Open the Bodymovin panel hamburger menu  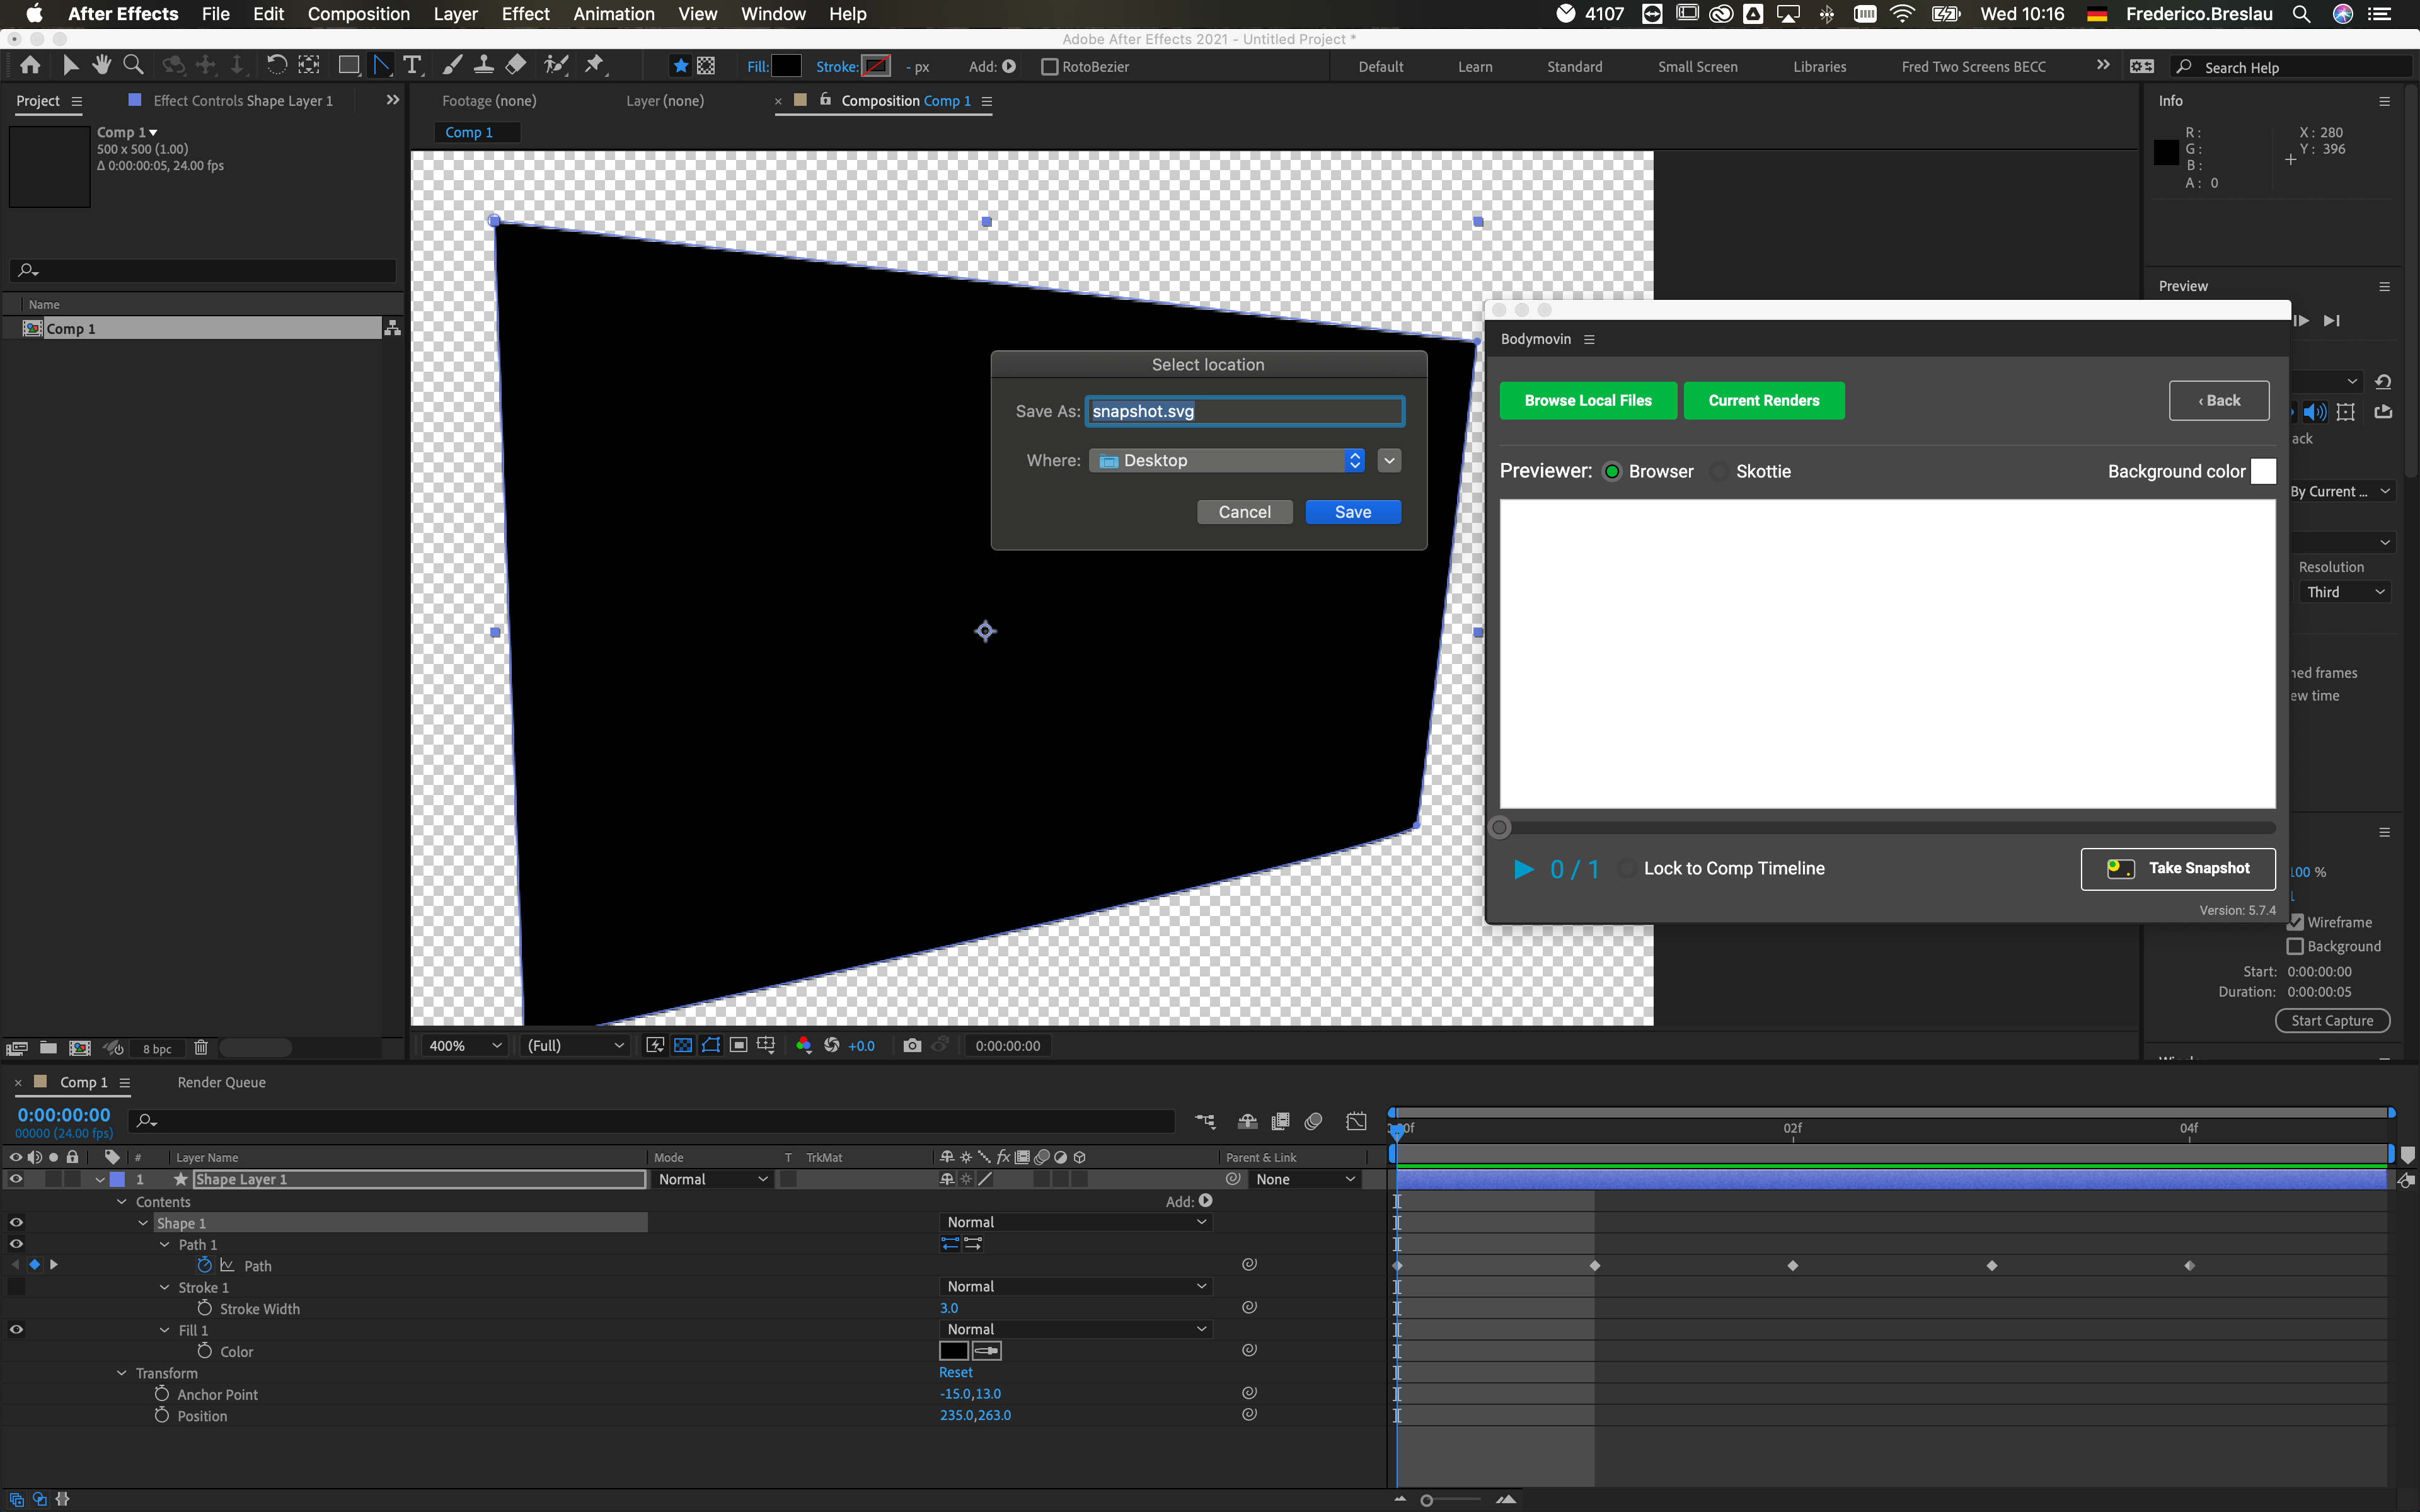(x=1589, y=339)
